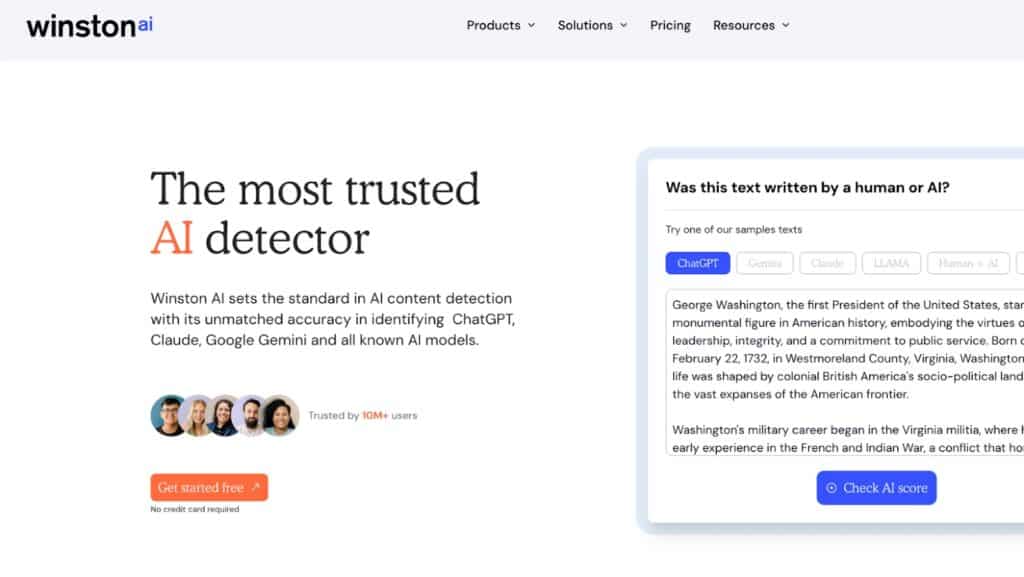
Task: Select the ChatGPT sample text pill
Action: [697, 263]
